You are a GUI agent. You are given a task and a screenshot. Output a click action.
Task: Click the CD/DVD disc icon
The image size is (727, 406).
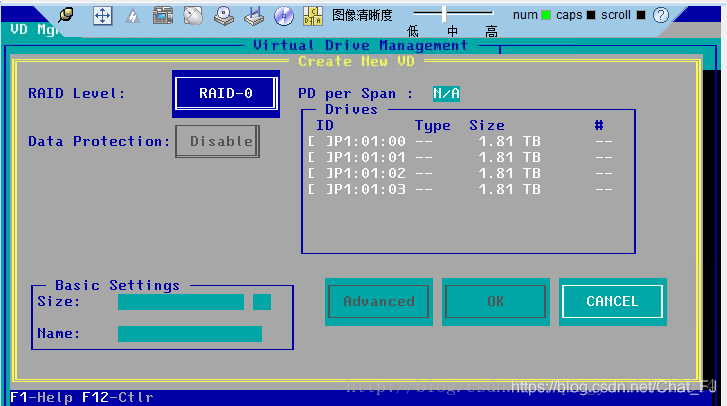284,16
